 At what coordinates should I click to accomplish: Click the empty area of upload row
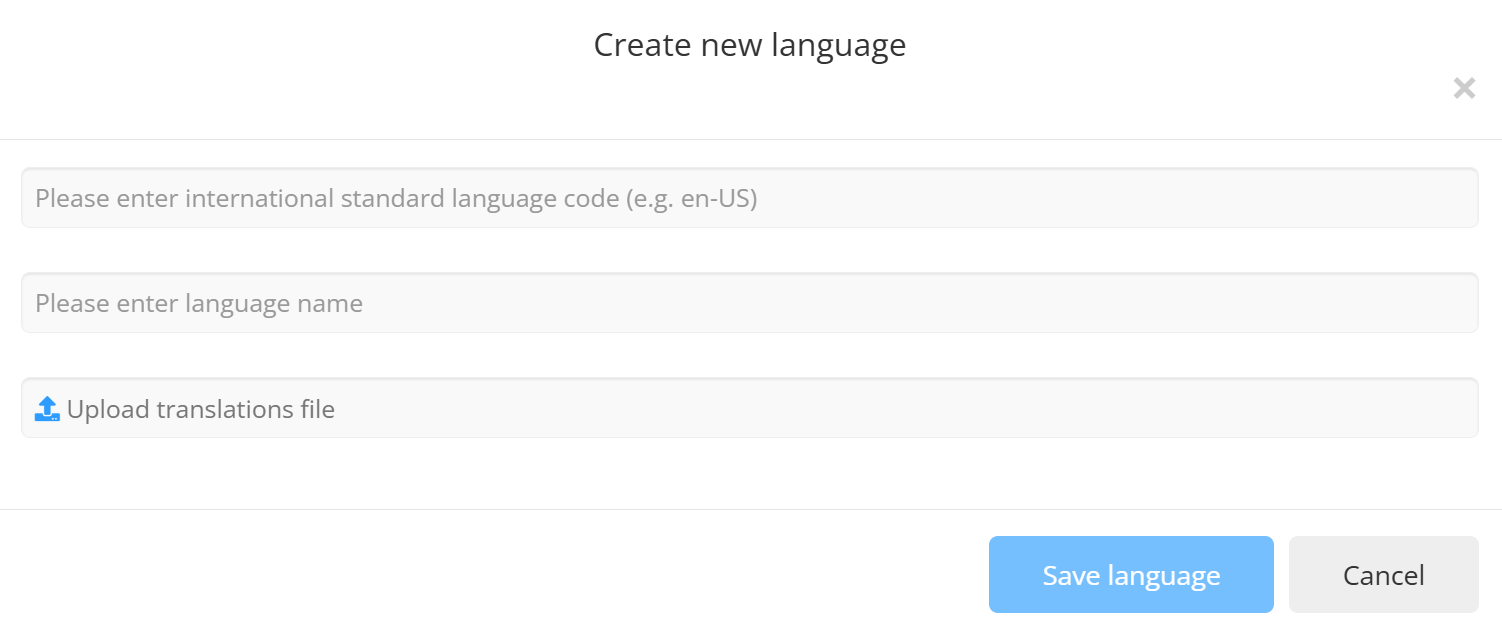[x=900, y=408]
